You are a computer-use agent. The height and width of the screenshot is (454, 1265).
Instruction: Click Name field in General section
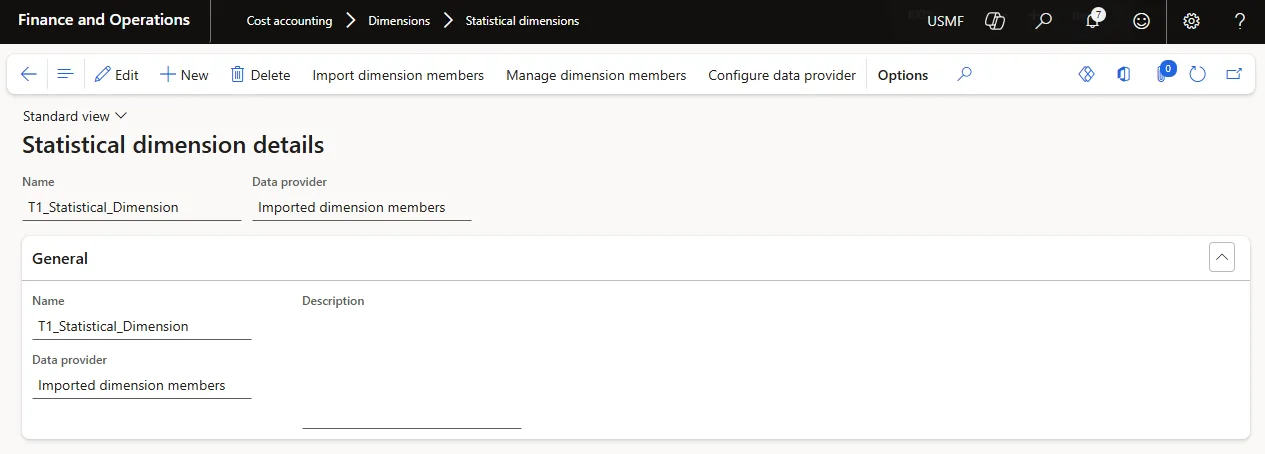click(142, 326)
